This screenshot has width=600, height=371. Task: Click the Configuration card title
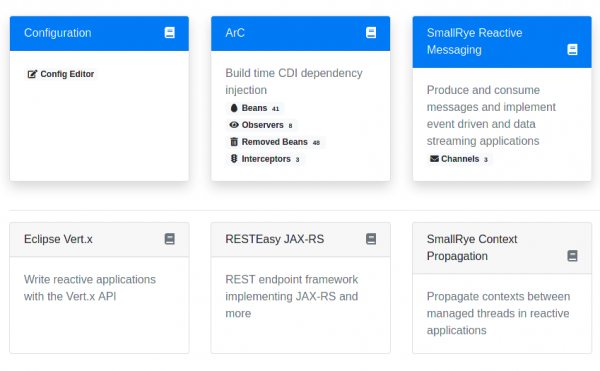58,33
